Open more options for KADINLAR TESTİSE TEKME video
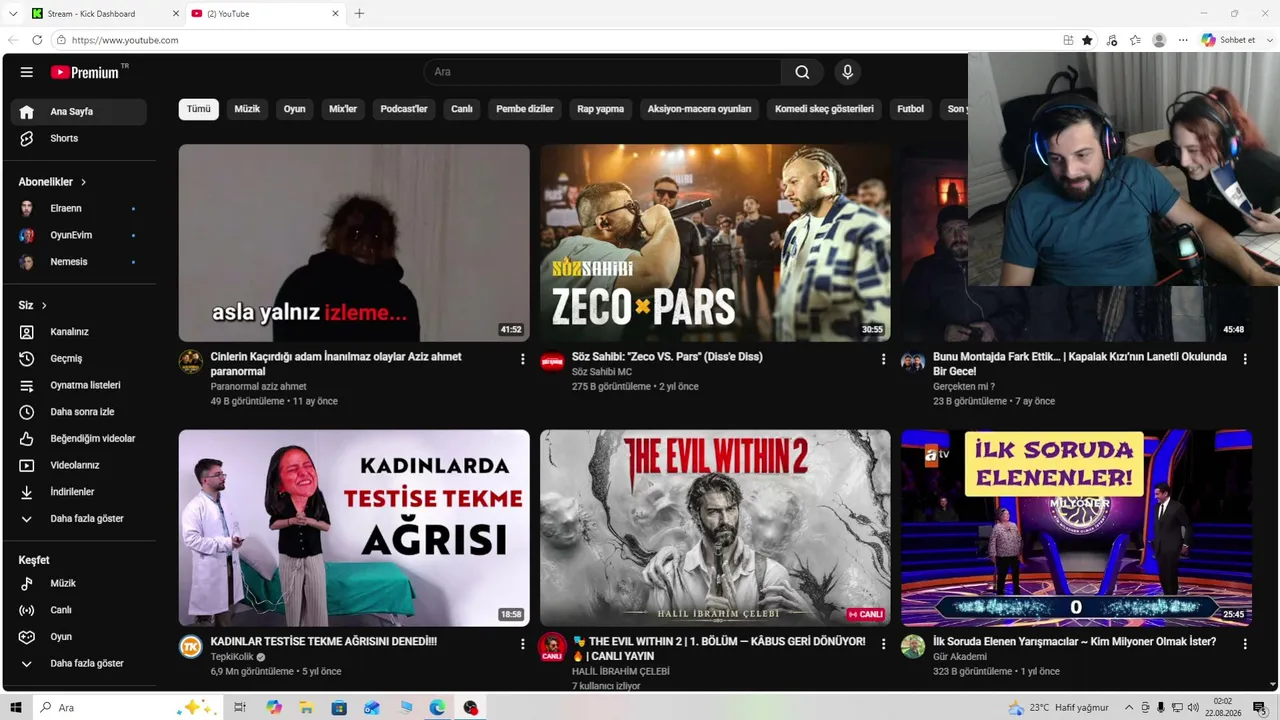The image size is (1280, 720). click(522, 644)
